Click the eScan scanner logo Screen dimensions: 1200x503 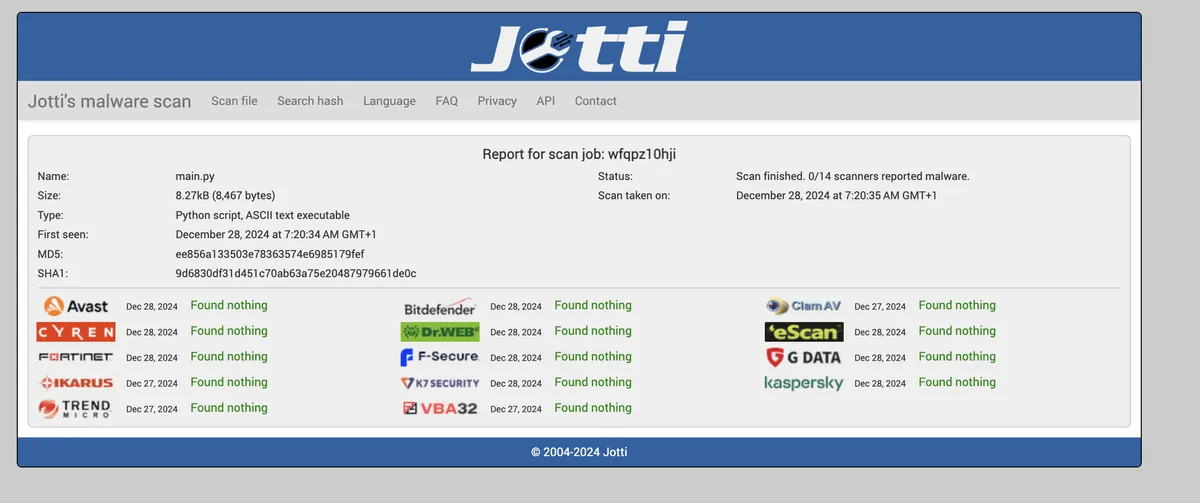coord(804,332)
